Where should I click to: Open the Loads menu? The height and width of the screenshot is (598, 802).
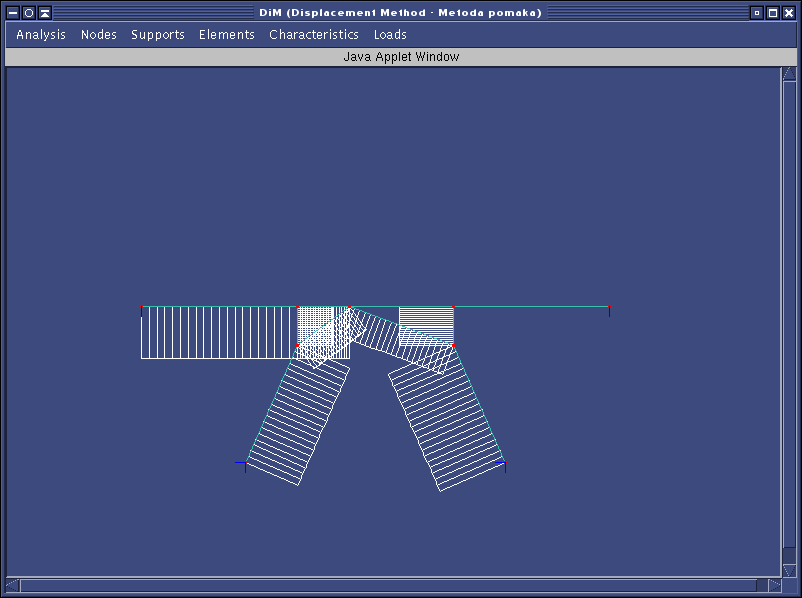(390, 35)
